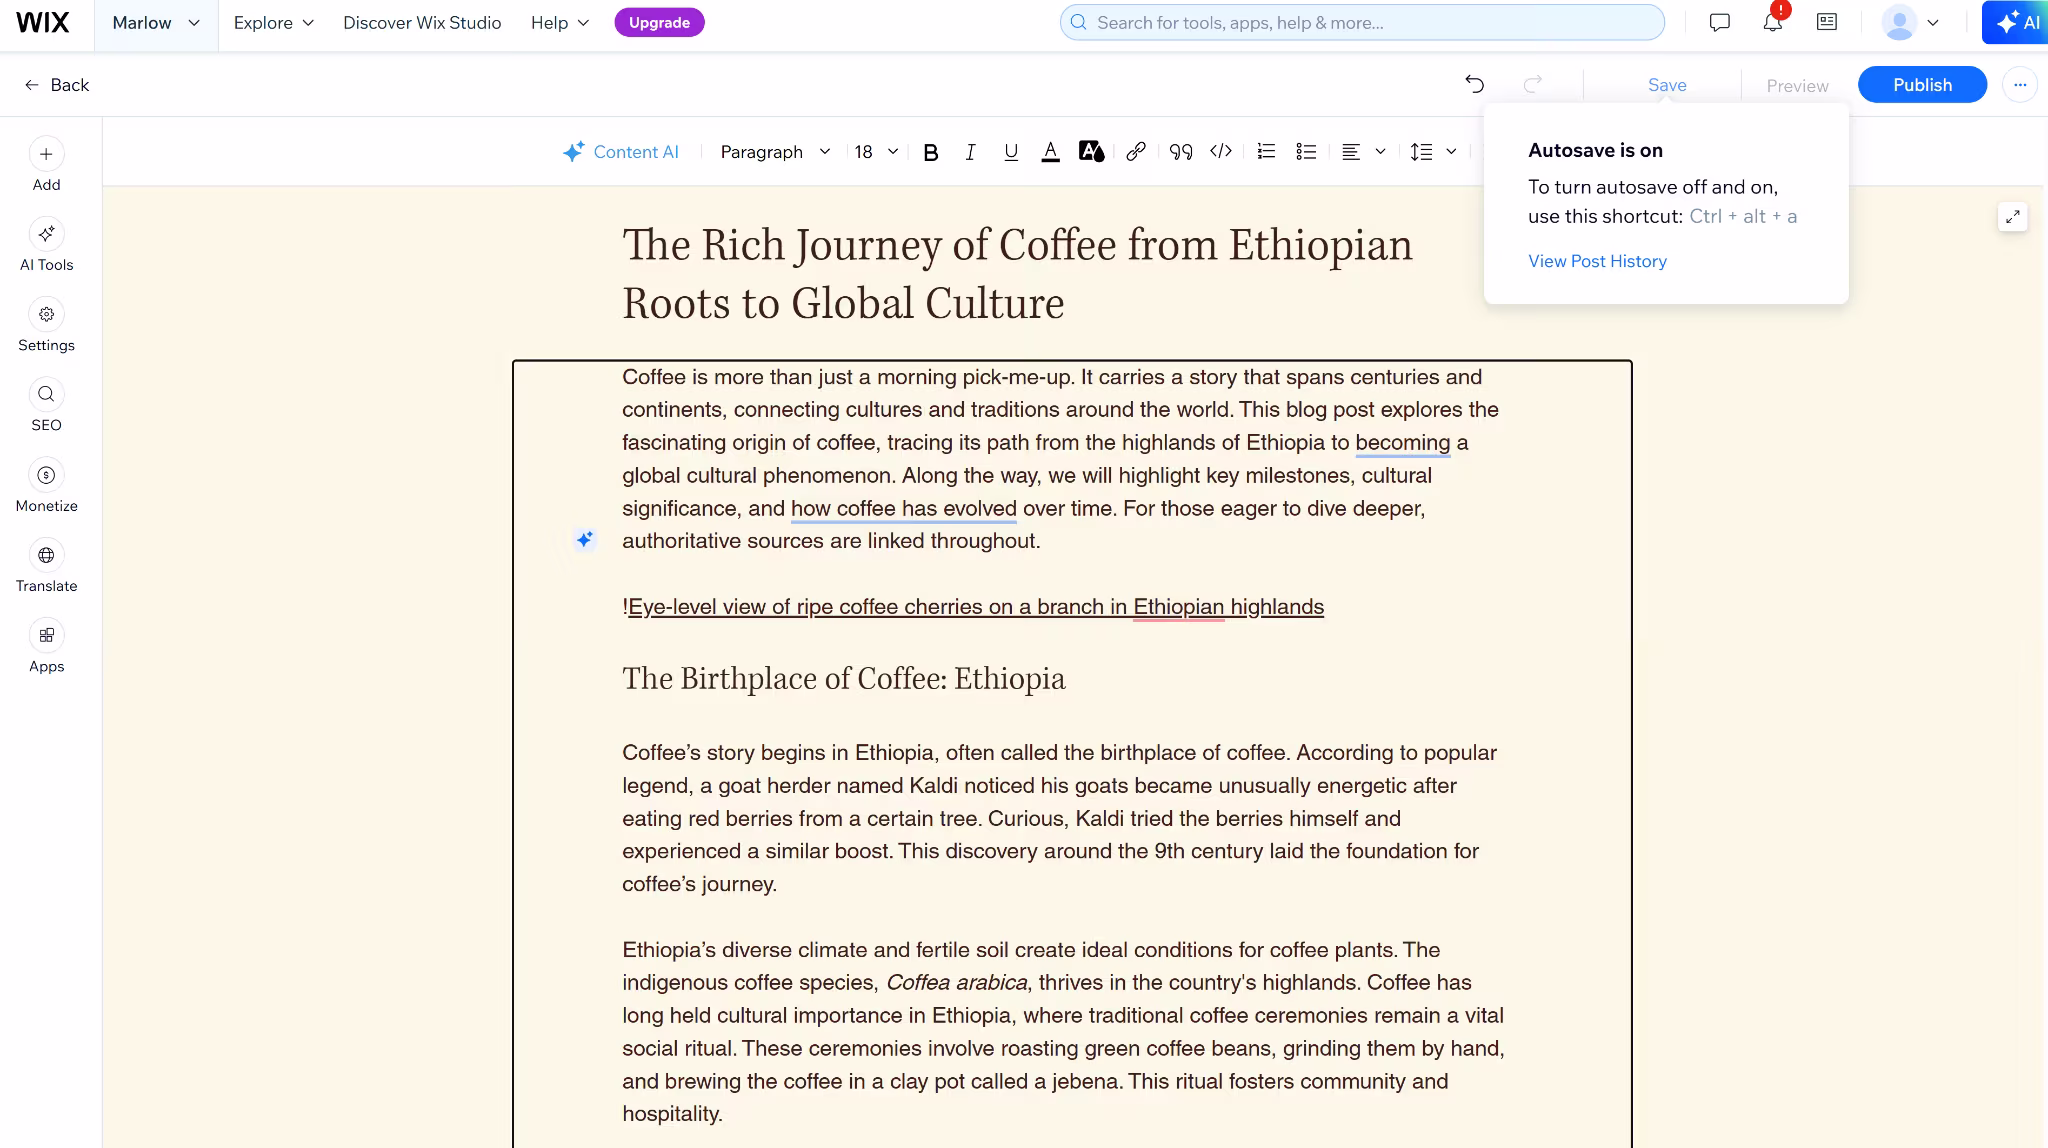Open the account avatar menu
The image size is (2048, 1148).
(x=1910, y=22)
